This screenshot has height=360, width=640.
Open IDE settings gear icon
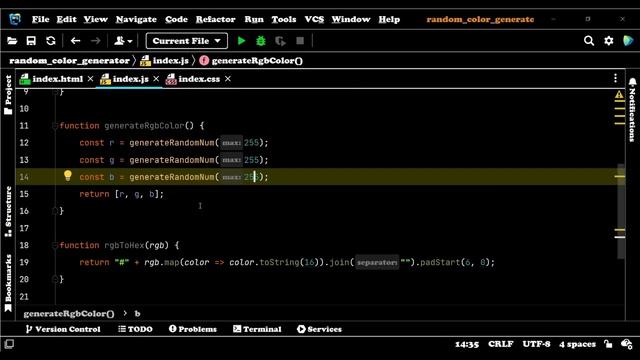click(609, 40)
